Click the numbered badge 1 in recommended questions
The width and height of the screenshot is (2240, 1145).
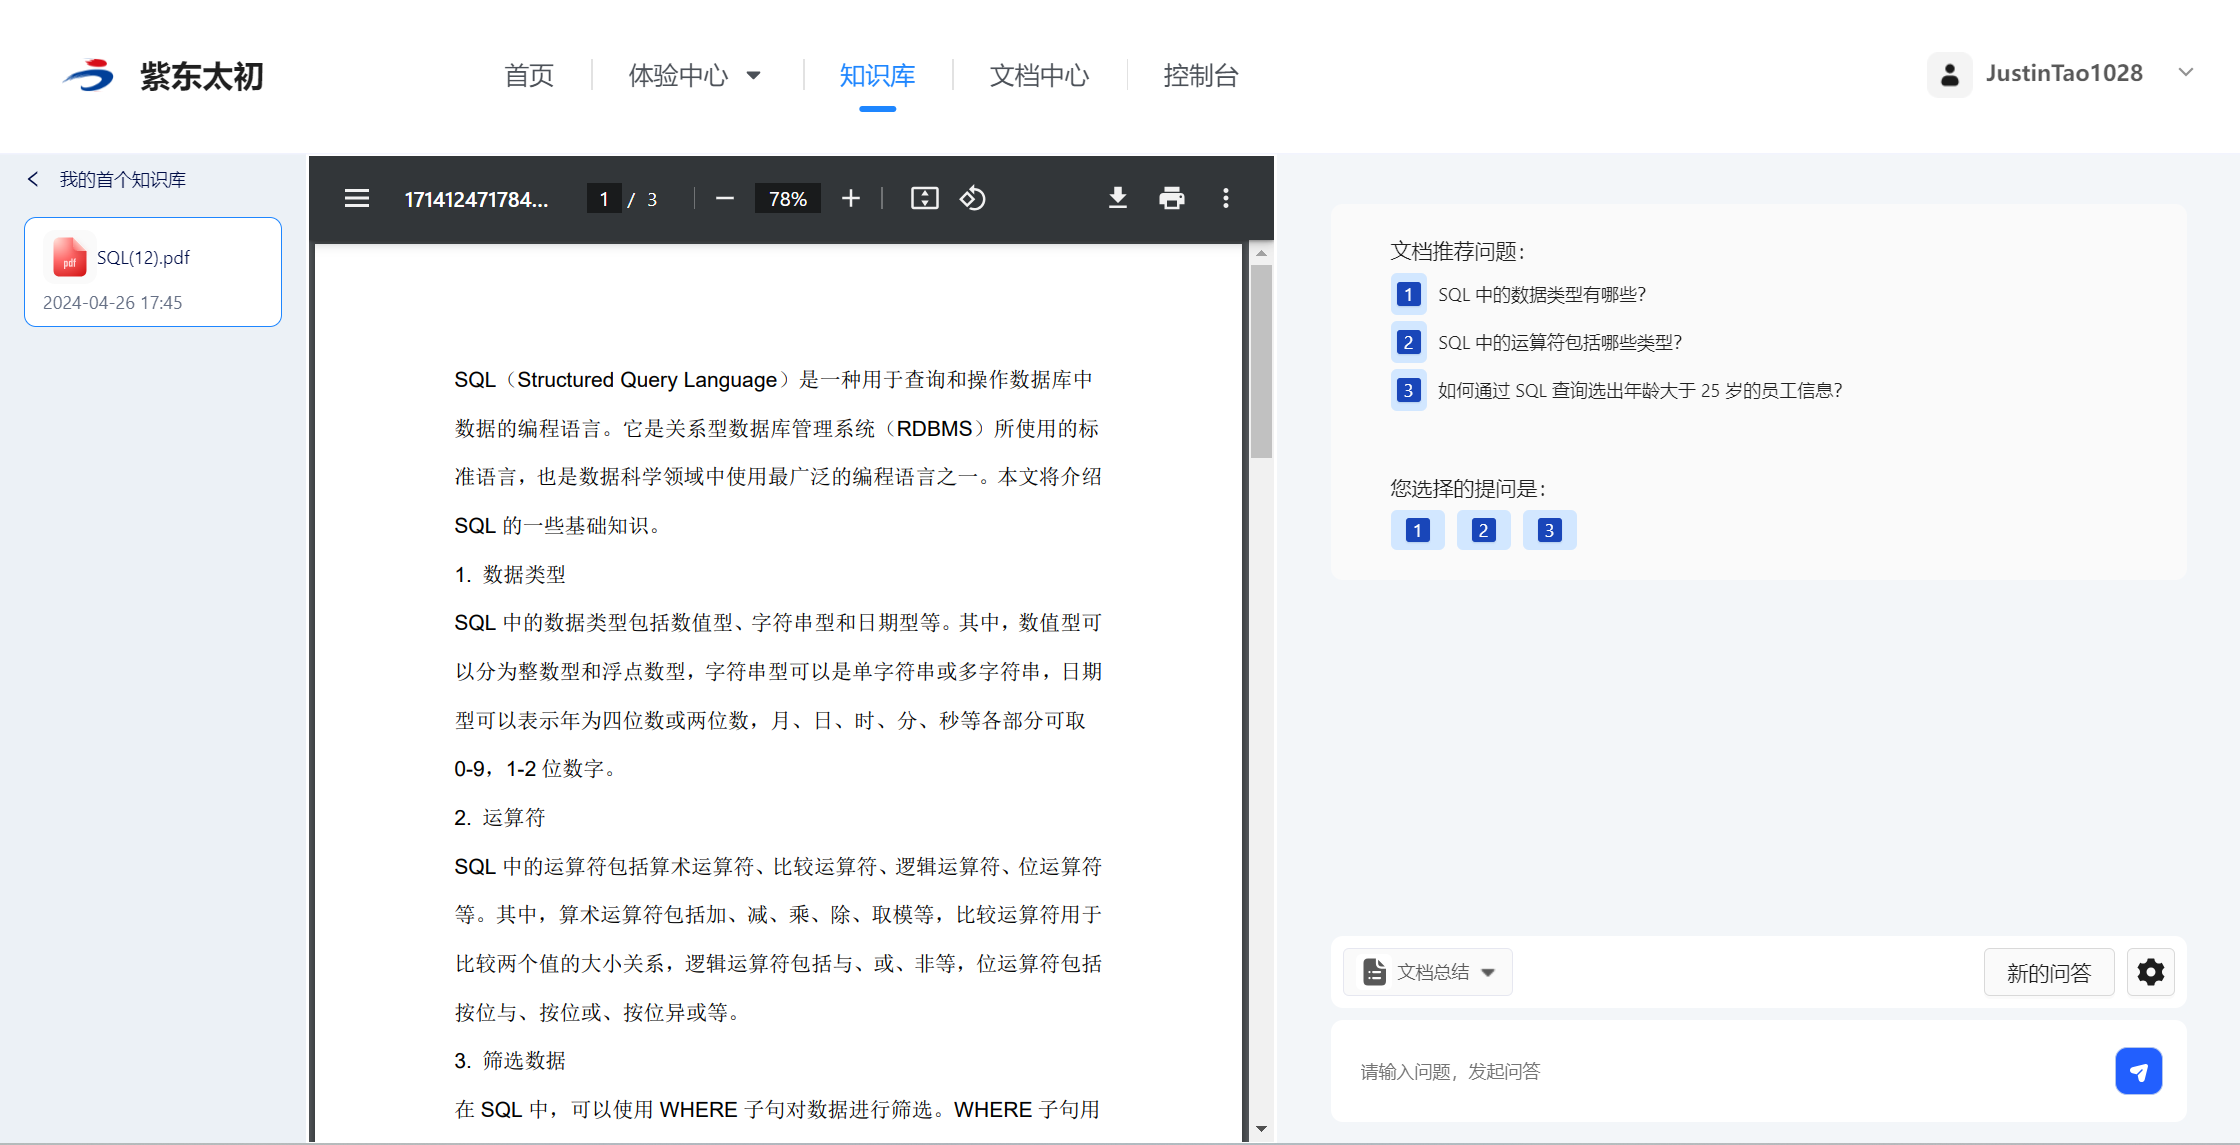(1408, 295)
